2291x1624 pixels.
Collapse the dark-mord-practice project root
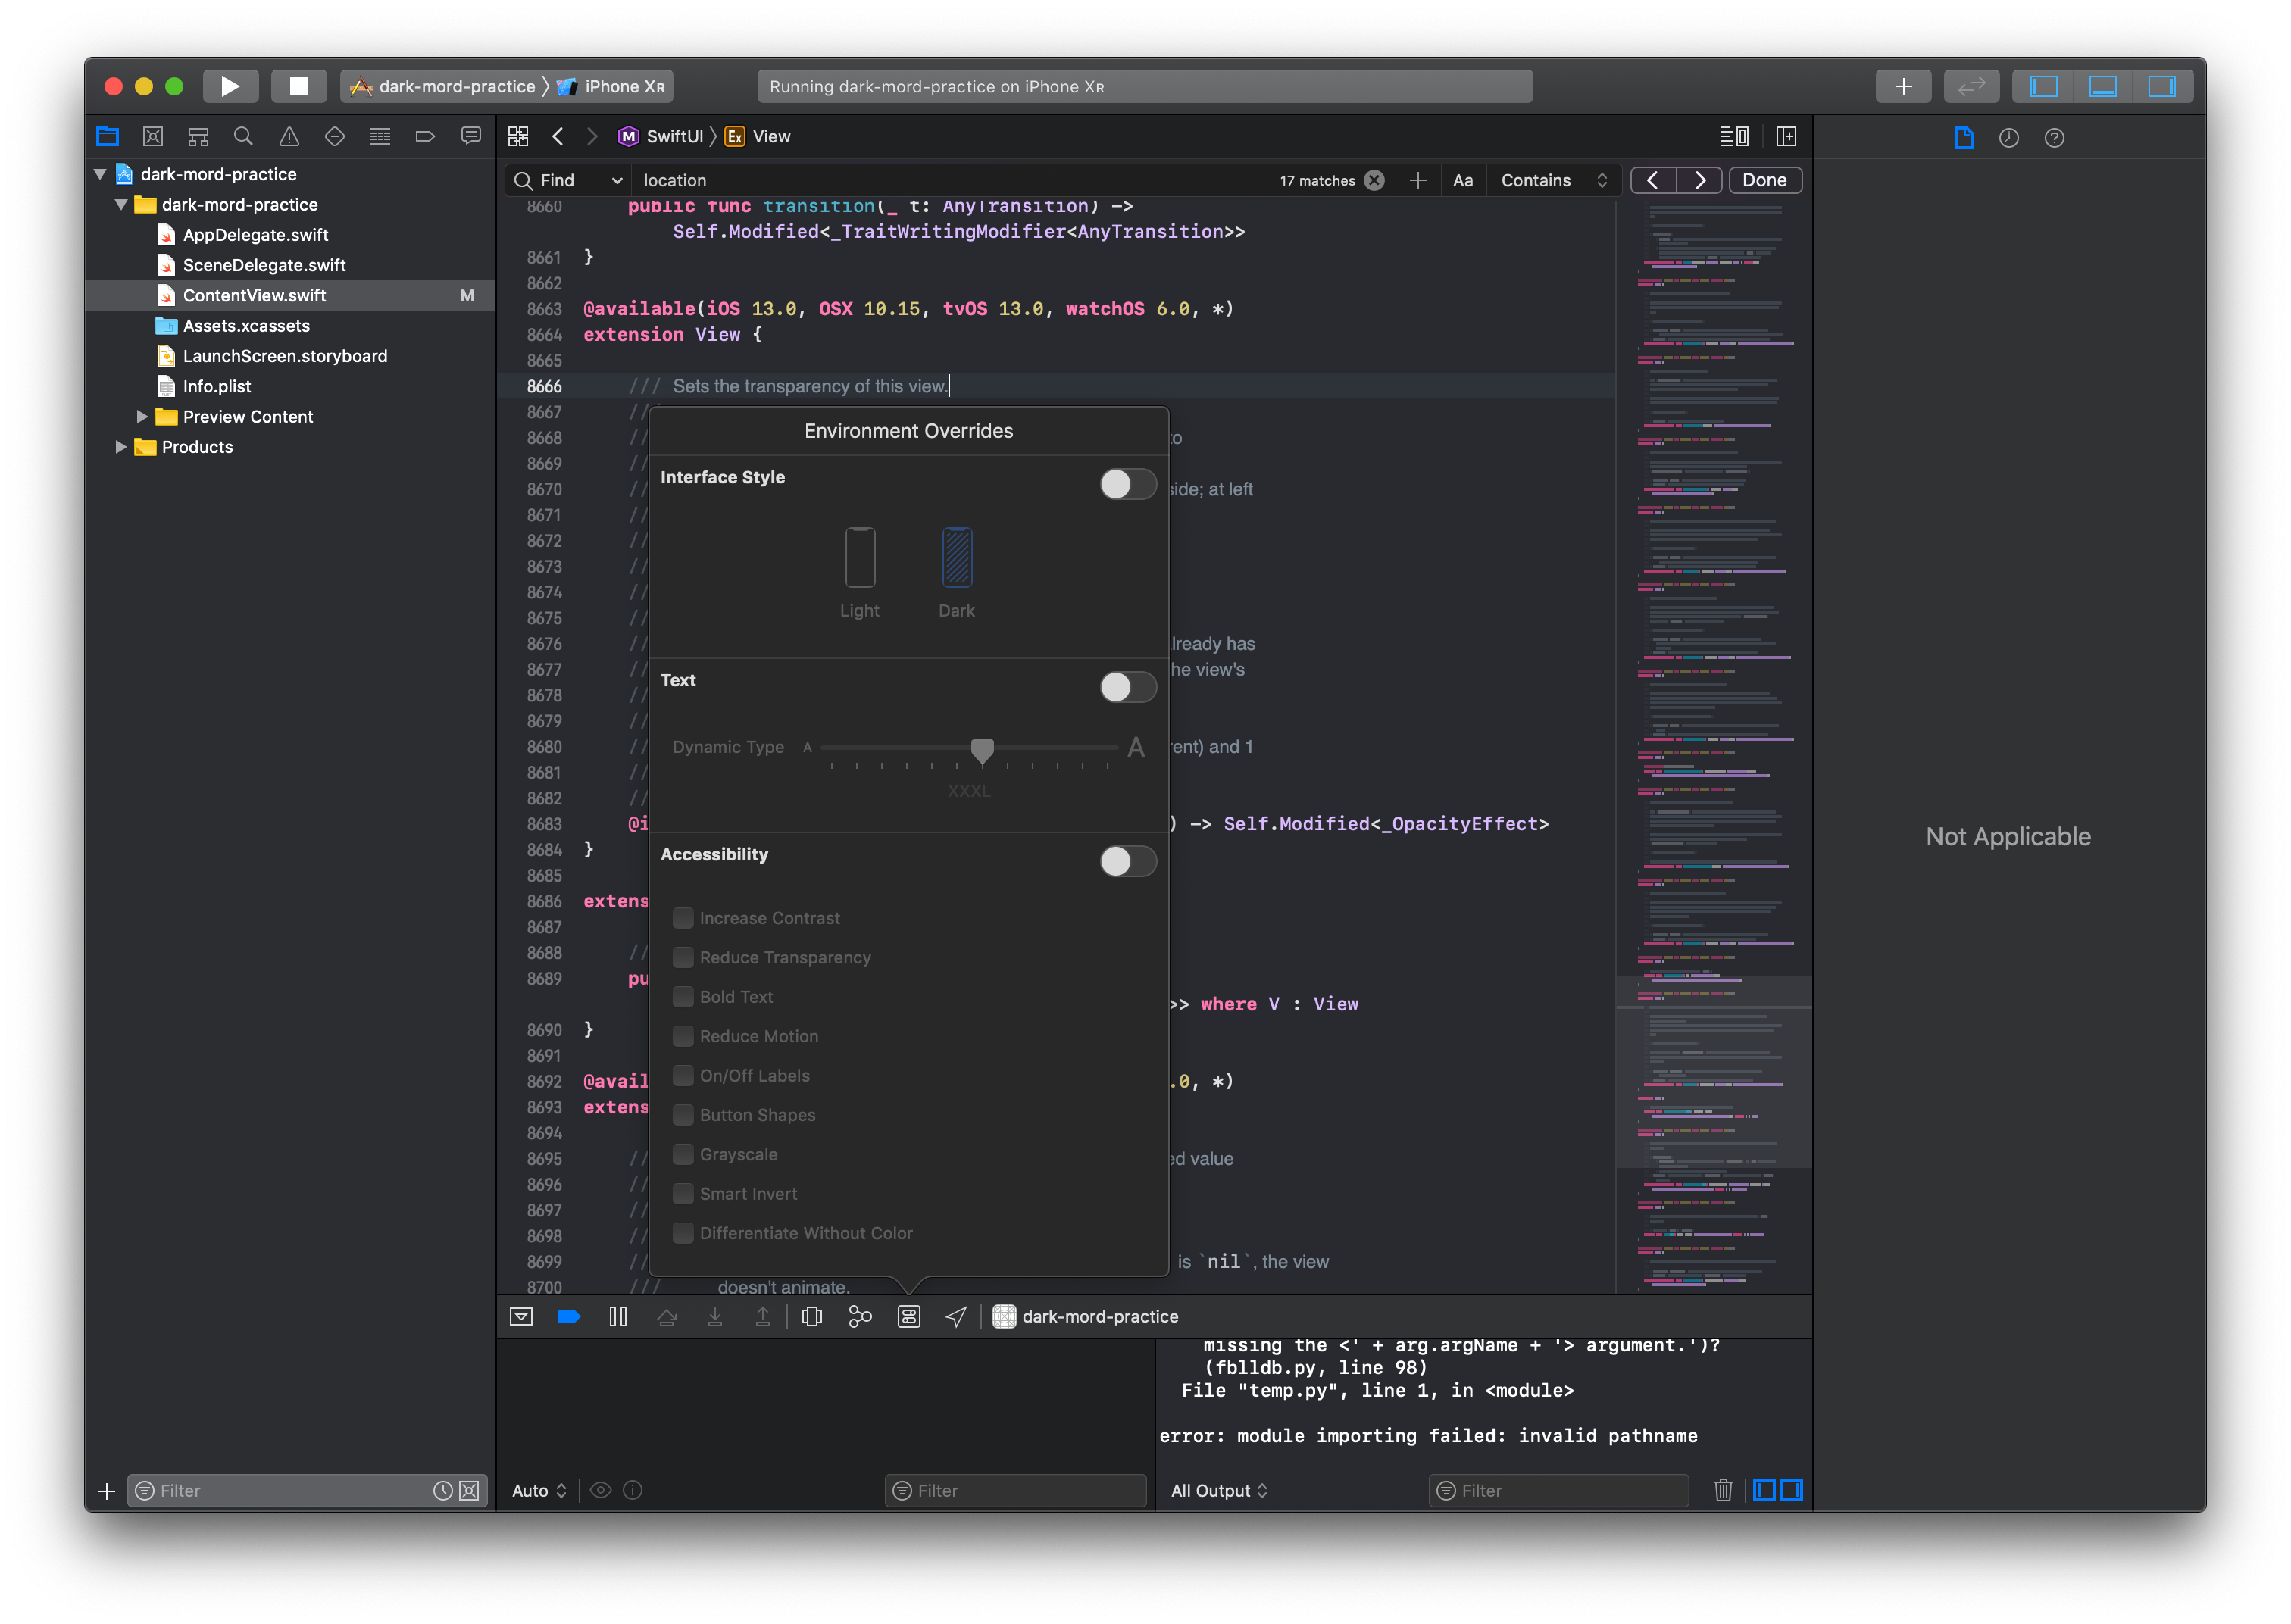(x=100, y=174)
